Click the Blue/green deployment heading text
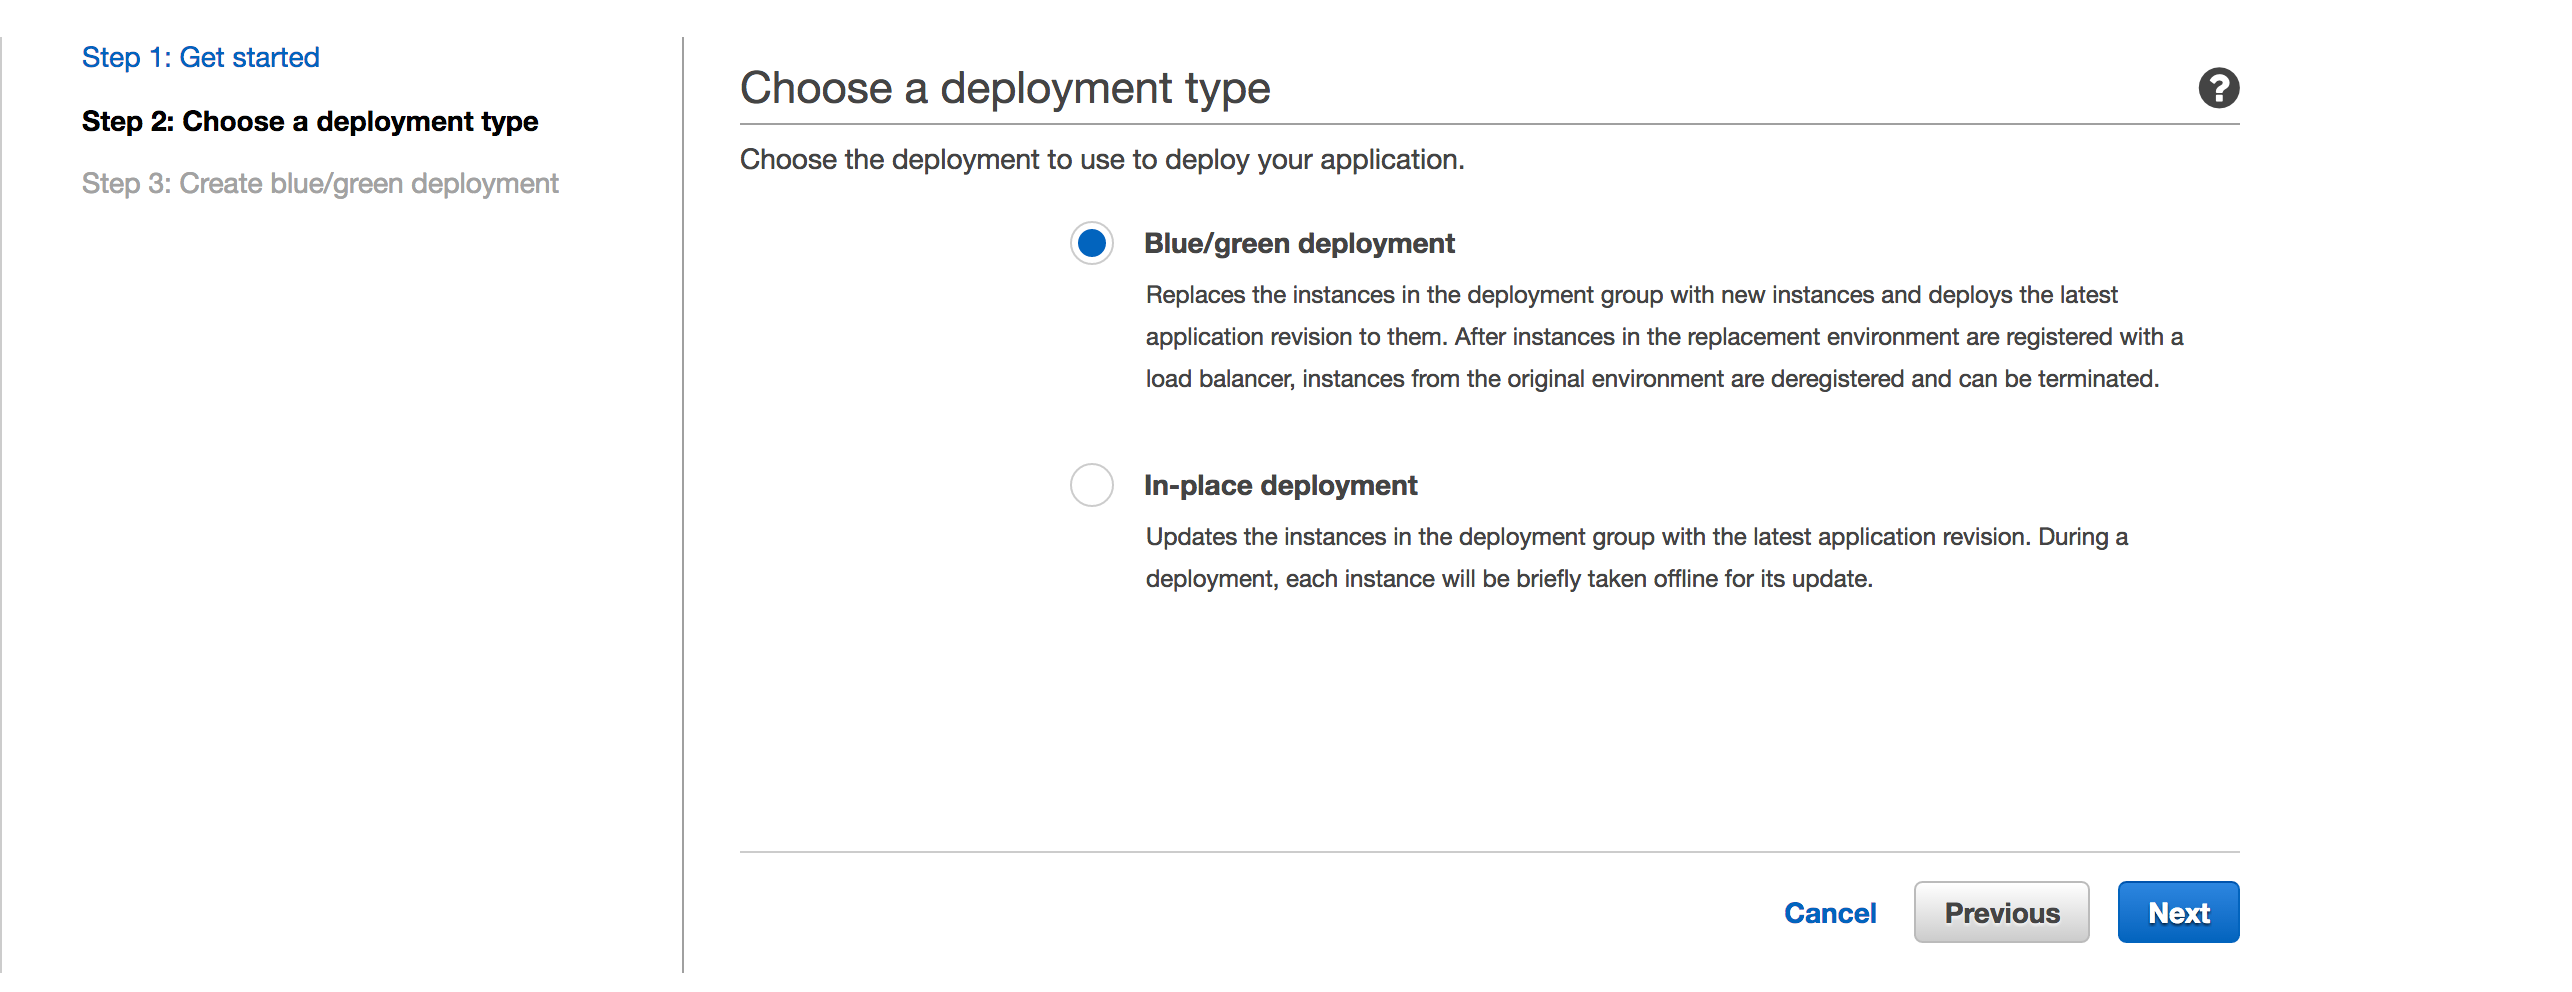This screenshot has width=2572, height=992. (1299, 242)
